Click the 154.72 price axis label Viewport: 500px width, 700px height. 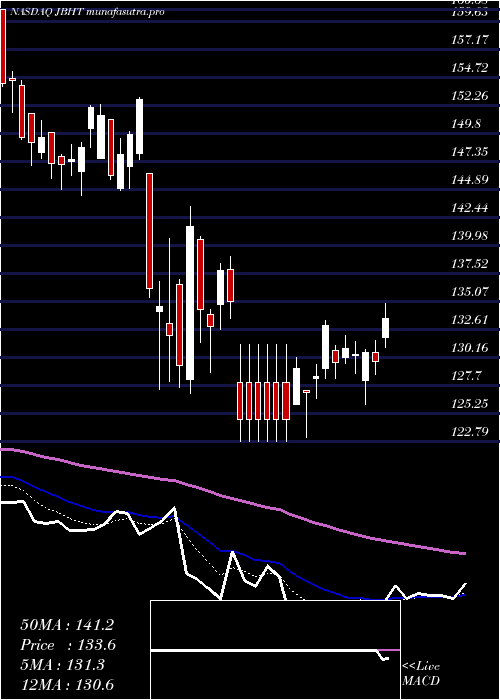[x=468, y=68]
